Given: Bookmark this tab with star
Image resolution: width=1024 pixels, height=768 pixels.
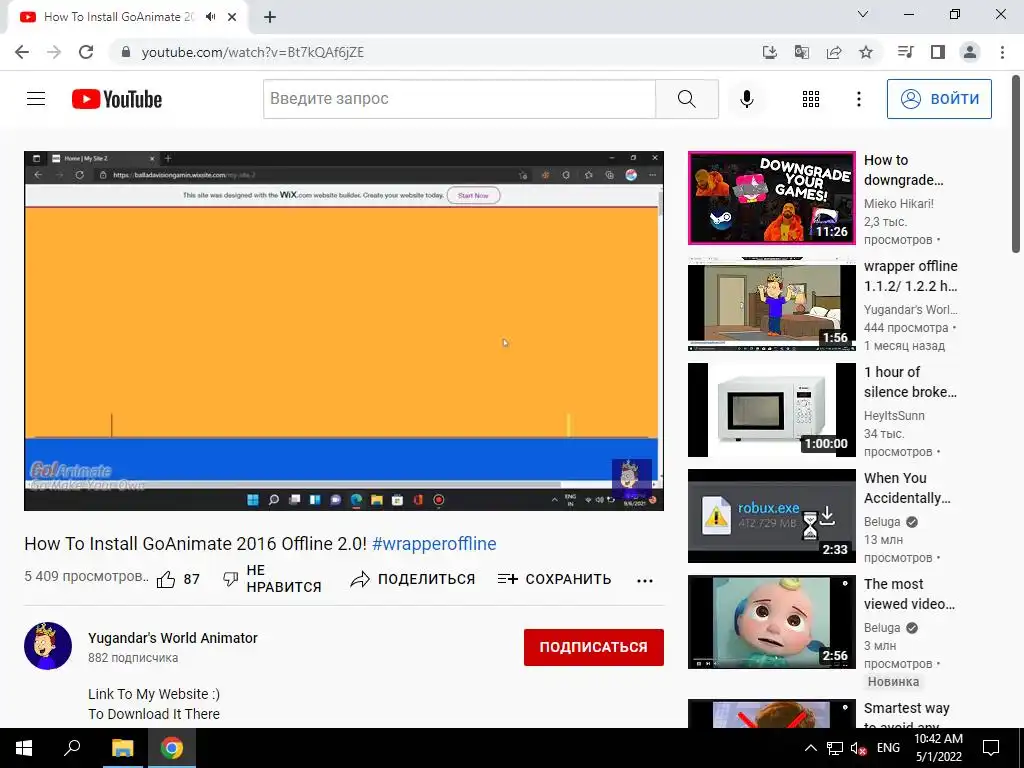Looking at the screenshot, I should (x=866, y=52).
